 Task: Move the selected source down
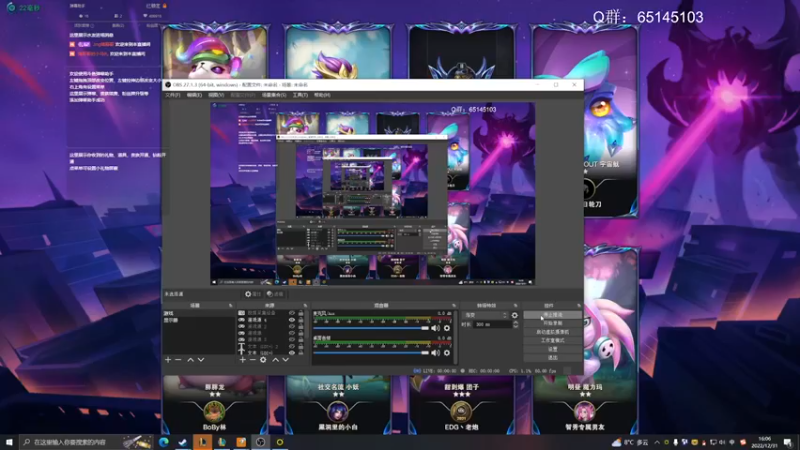coord(286,360)
